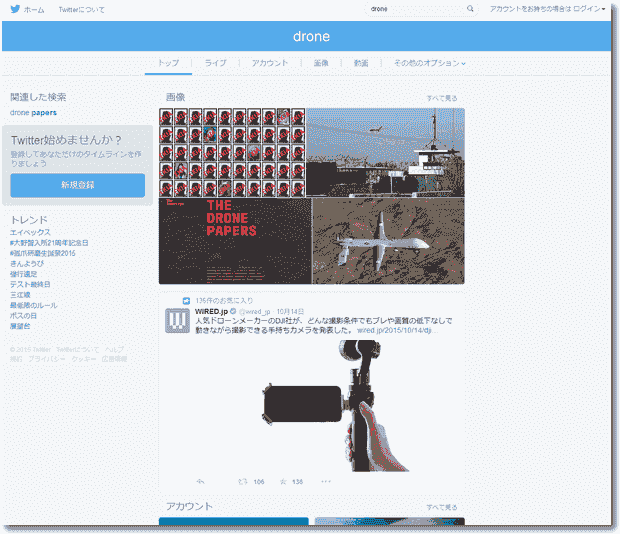Click the 10月14日 tweet timestamp
The width and height of the screenshot is (620, 534).
coord(290,311)
